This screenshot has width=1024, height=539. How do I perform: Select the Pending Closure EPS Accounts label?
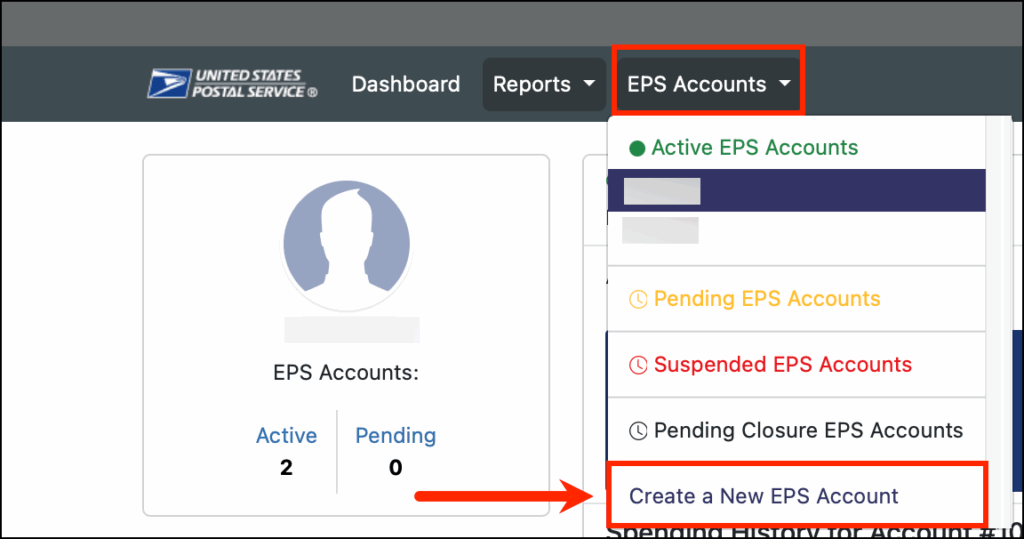tap(808, 431)
